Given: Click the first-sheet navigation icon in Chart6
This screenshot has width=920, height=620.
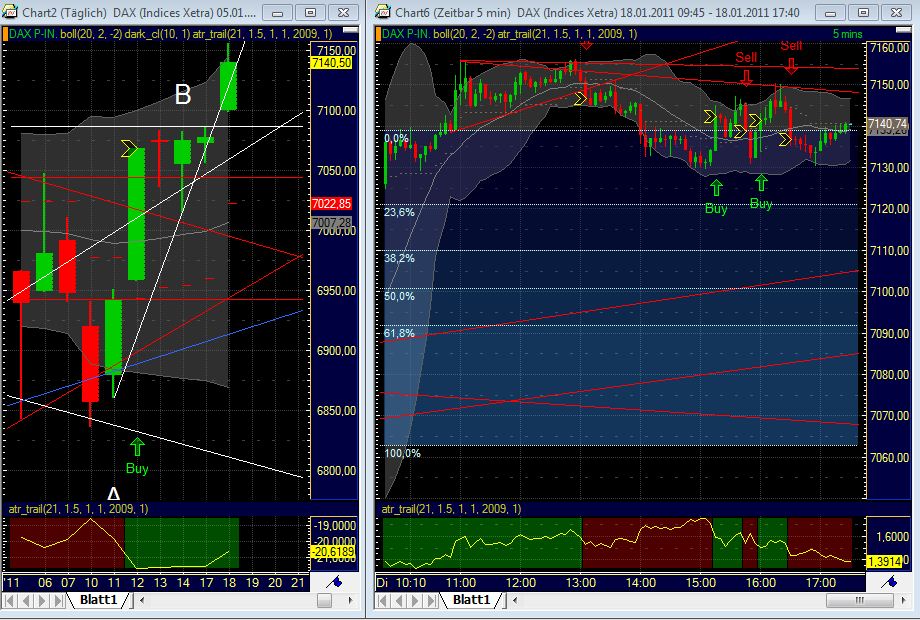Looking at the screenshot, I should click(x=384, y=602).
